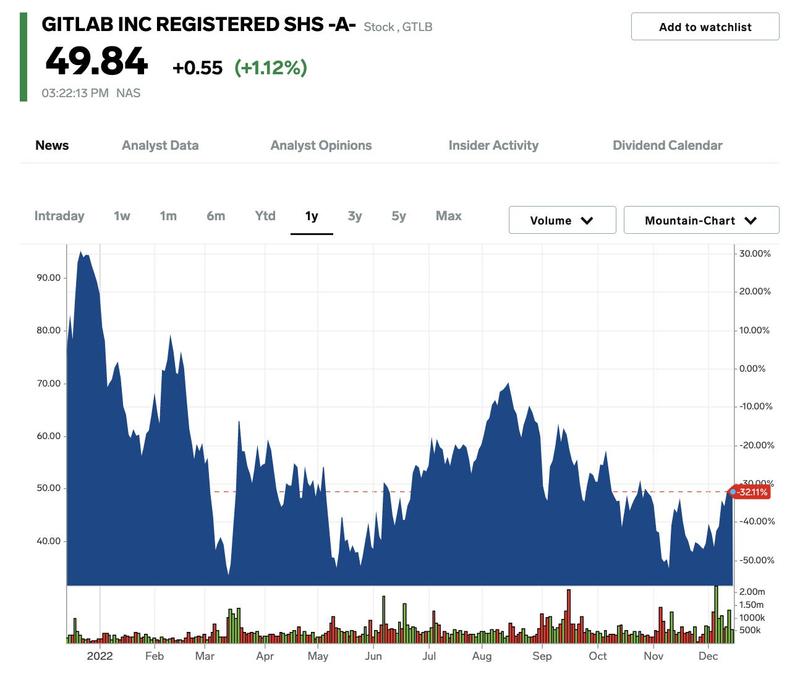The height and width of the screenshot is (684, 800).
Task: Click the stock price 49.84
Action: [x=96, y=61]
